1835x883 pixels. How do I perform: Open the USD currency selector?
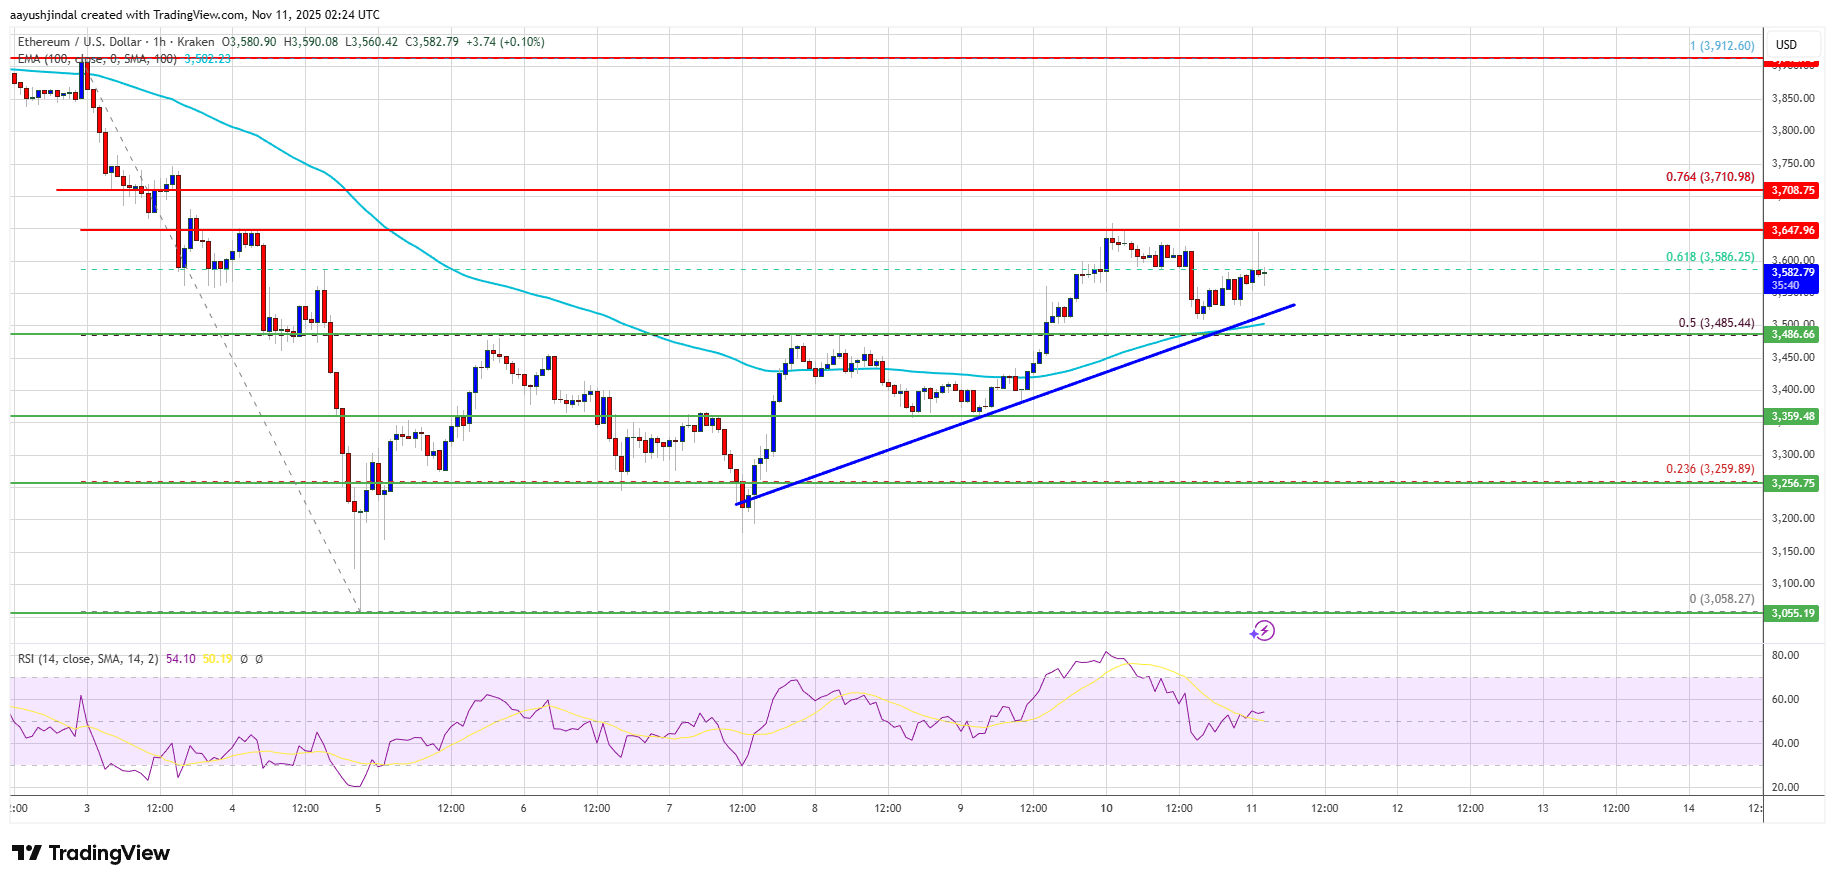(x=1786, y=44)
